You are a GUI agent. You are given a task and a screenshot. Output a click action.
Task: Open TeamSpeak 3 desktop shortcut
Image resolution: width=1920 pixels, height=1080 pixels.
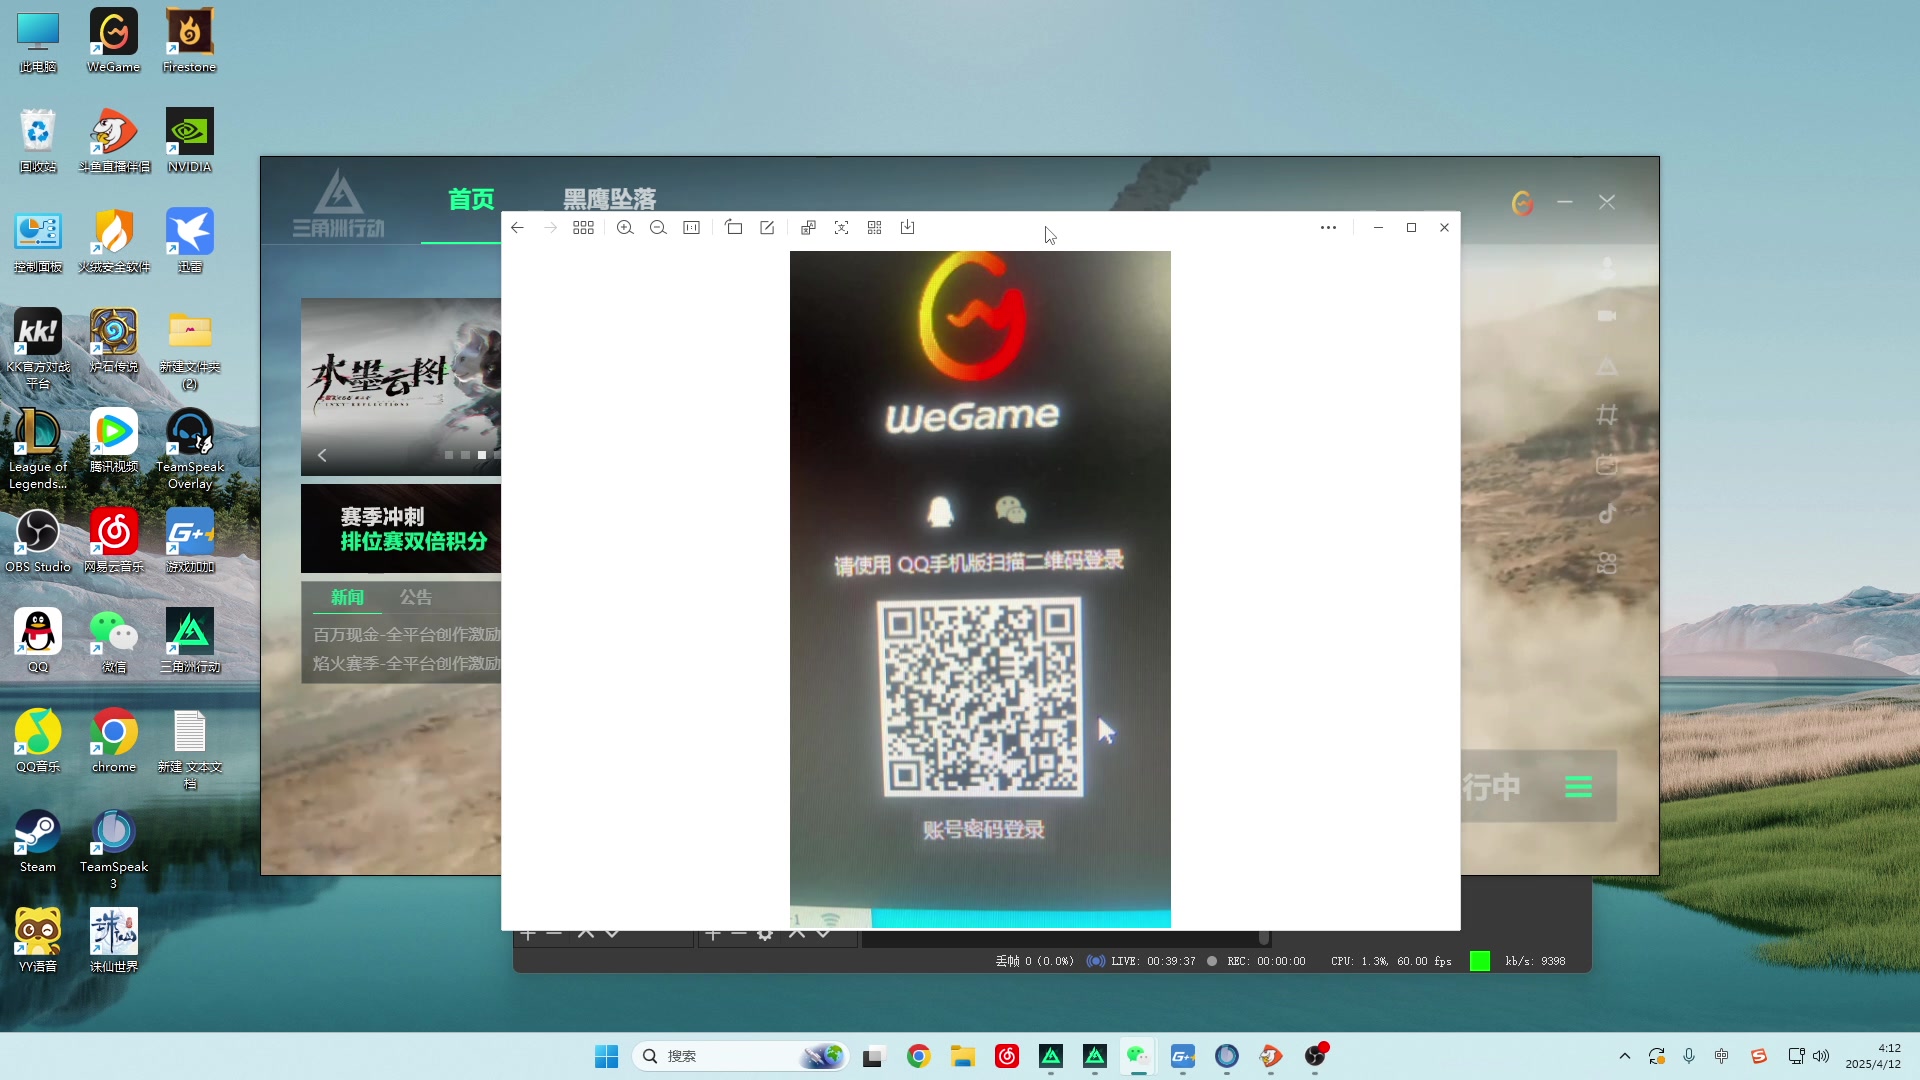point(114,849)
